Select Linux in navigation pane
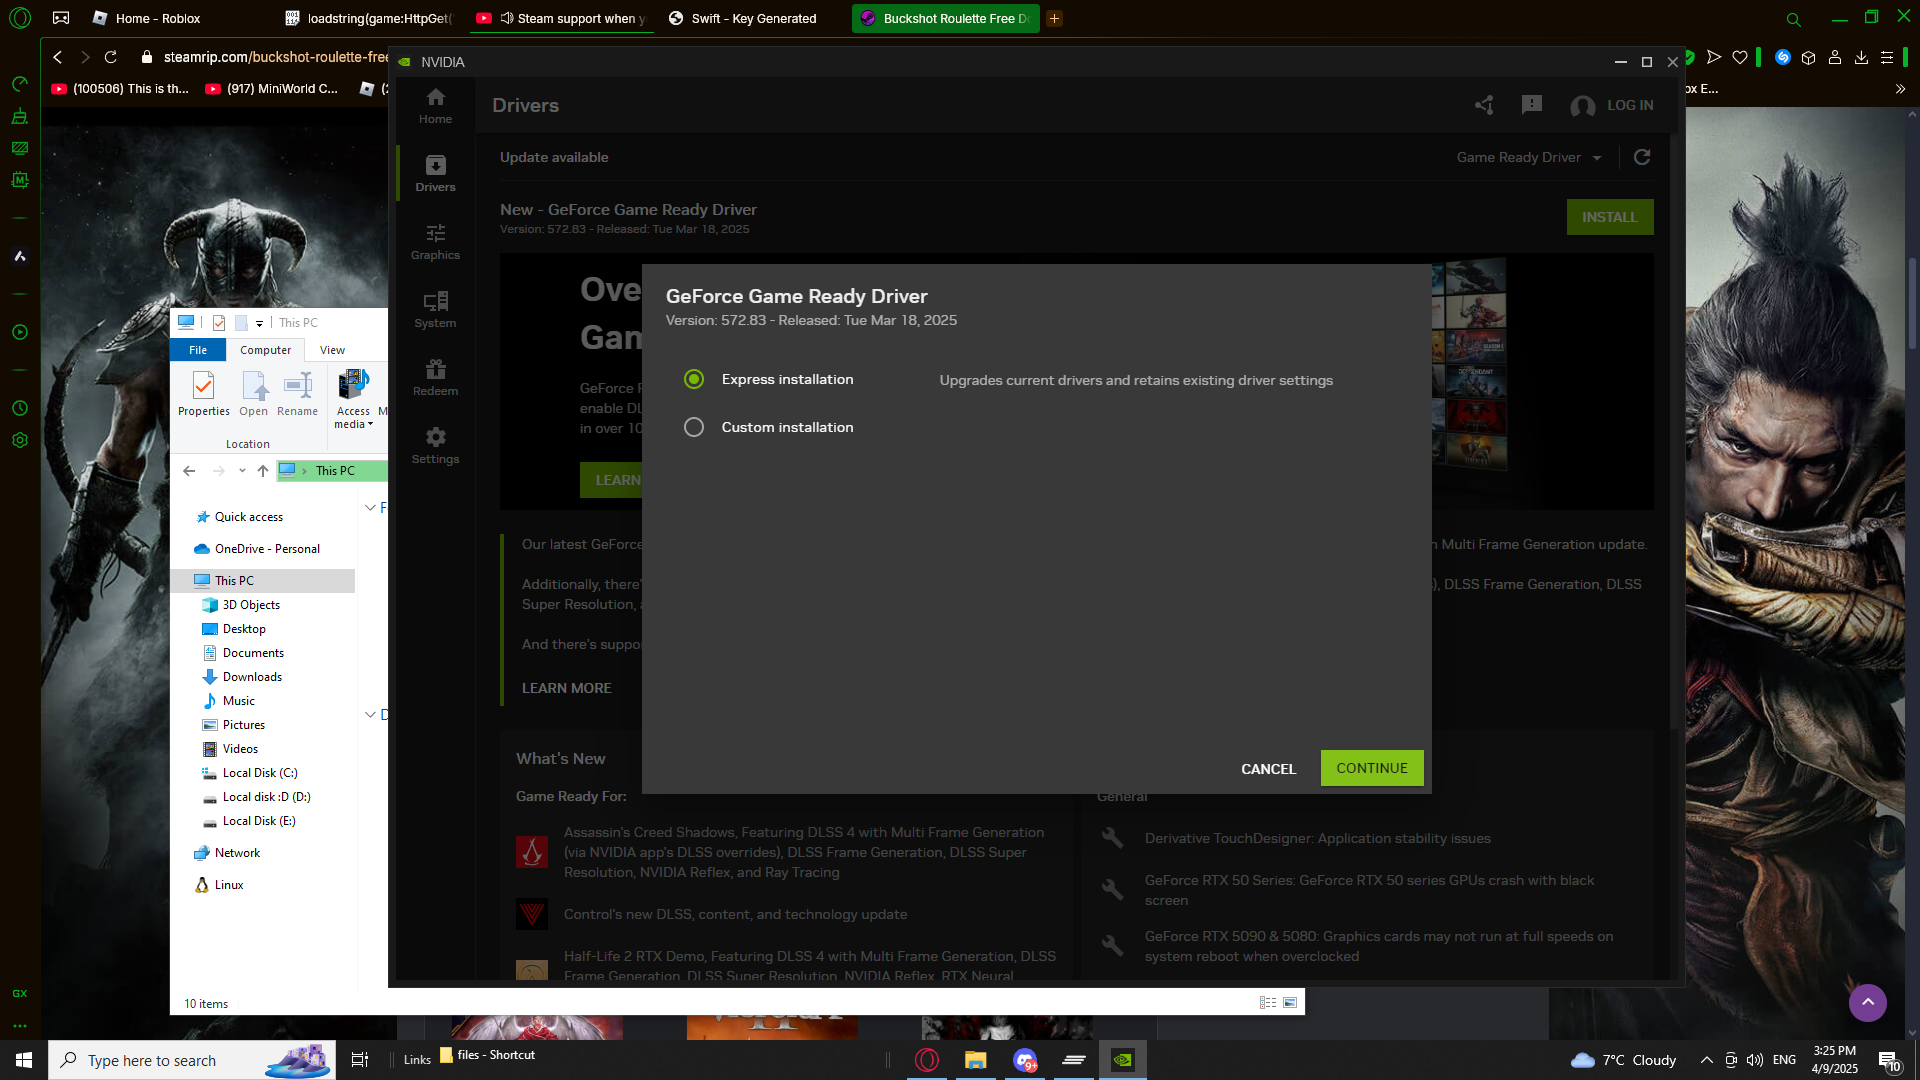The width and height of the screenshot is (1920, 1080). coord(228,885)
